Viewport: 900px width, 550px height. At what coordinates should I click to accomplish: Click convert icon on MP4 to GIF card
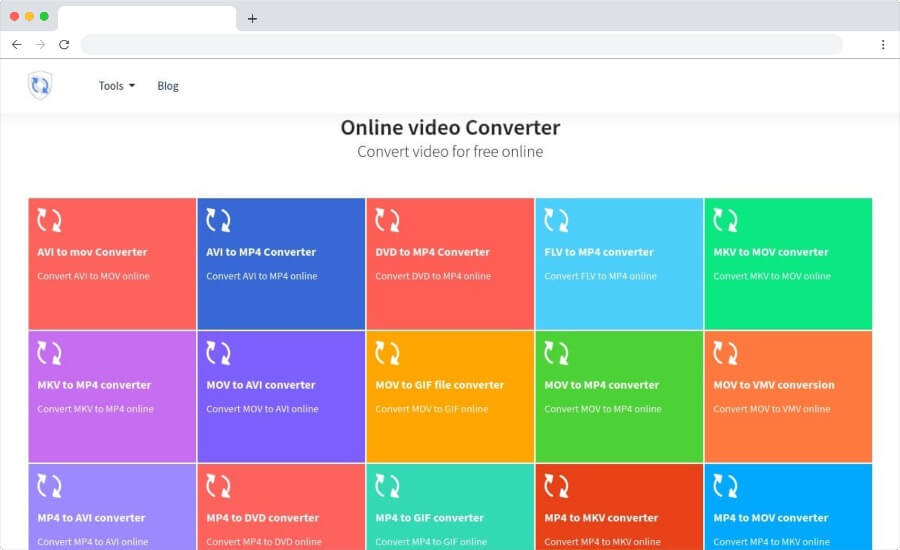click(x=387, y=486)
